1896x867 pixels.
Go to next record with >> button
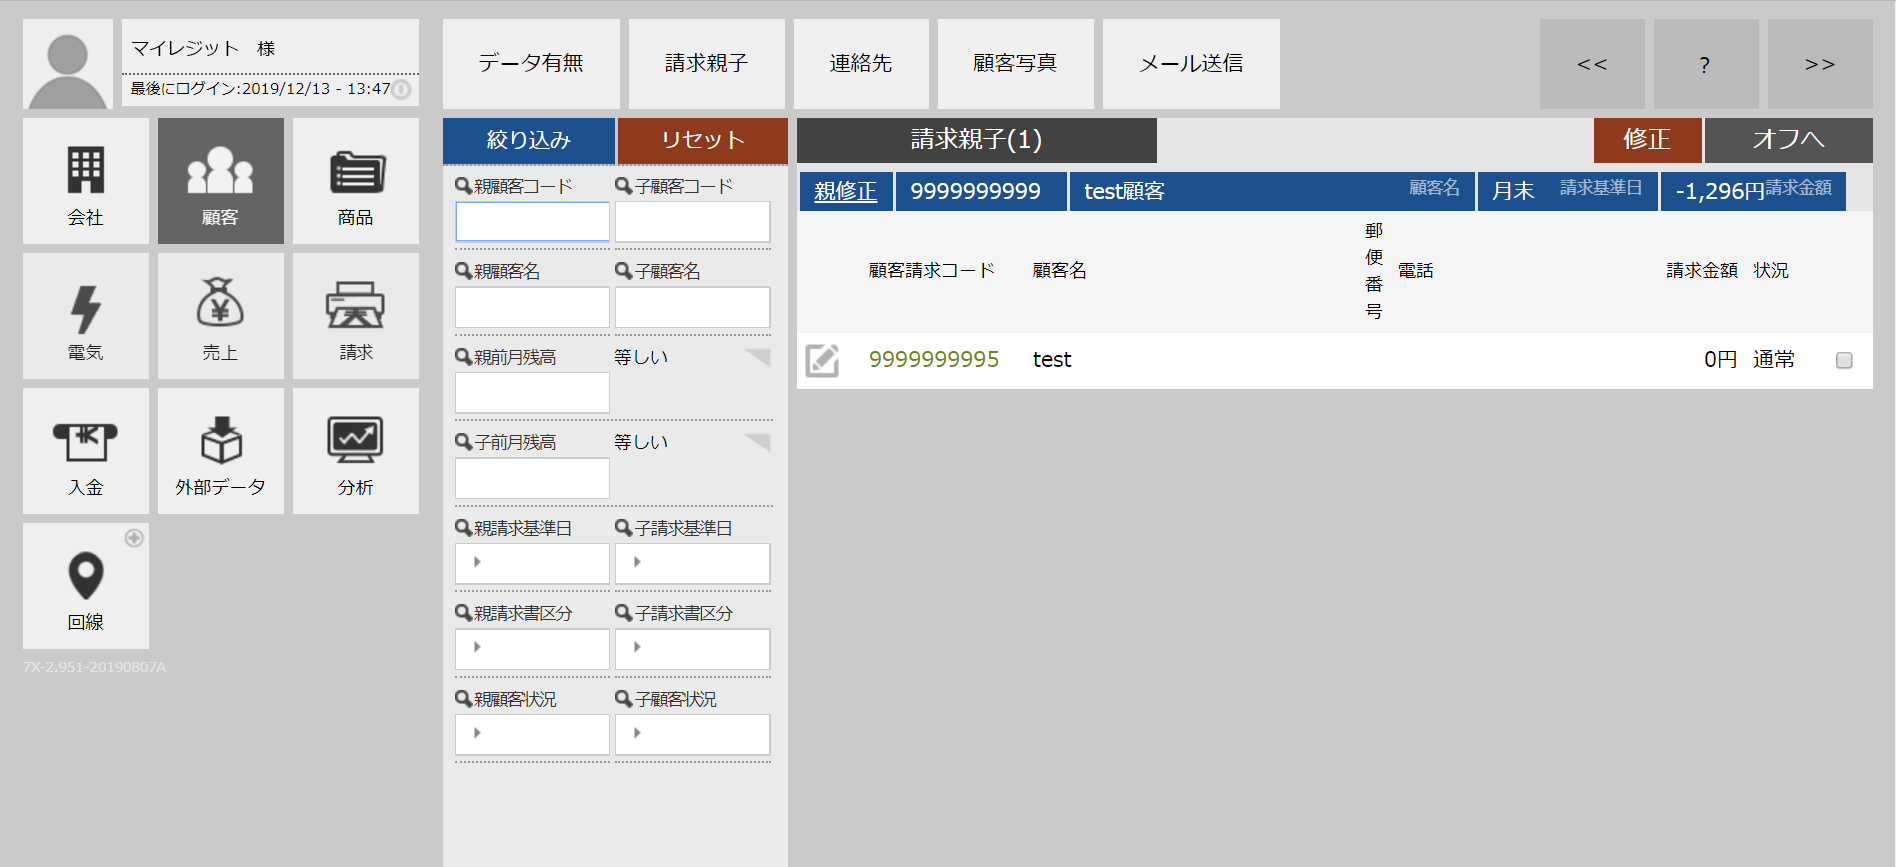1820,64
